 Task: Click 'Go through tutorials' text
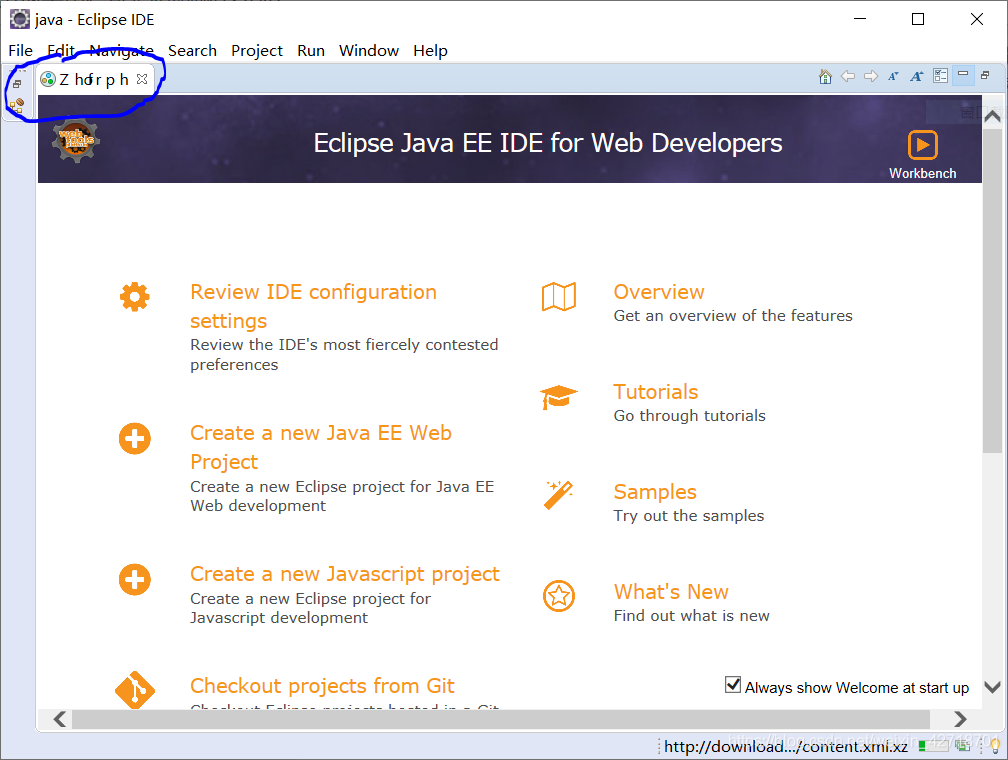(x=689, y=415)
